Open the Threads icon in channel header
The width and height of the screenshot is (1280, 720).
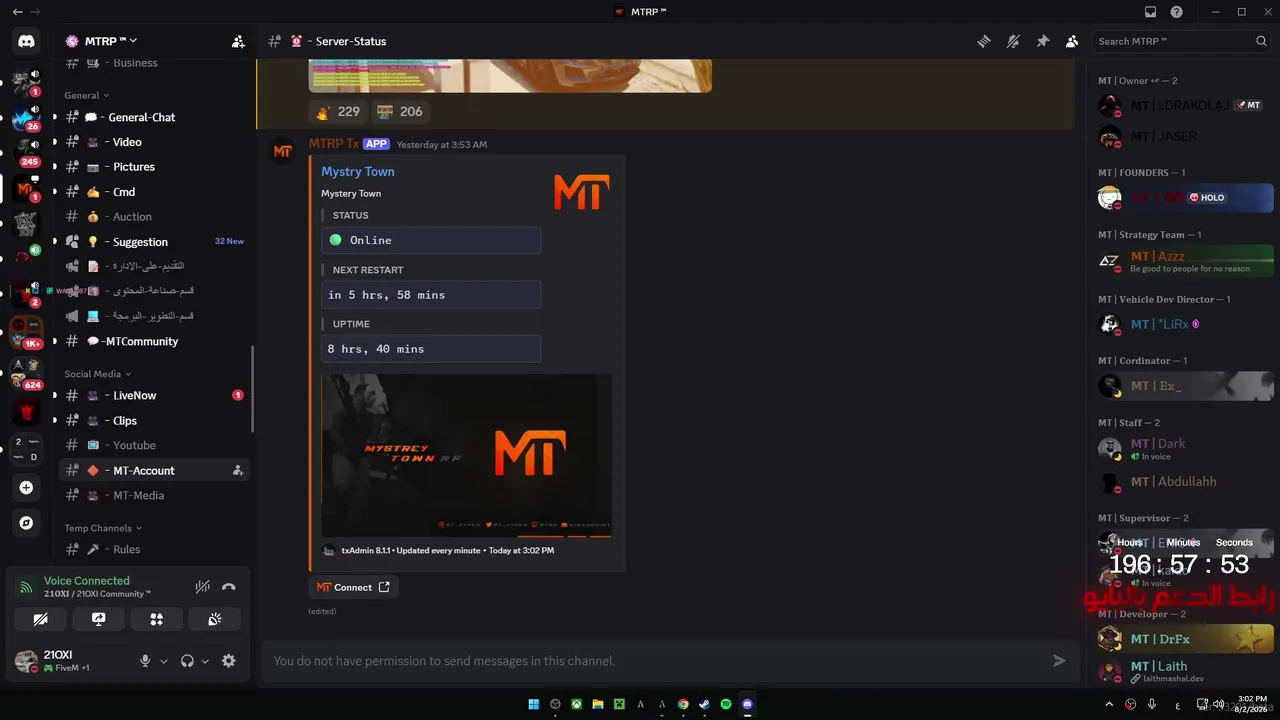point(984,41)
